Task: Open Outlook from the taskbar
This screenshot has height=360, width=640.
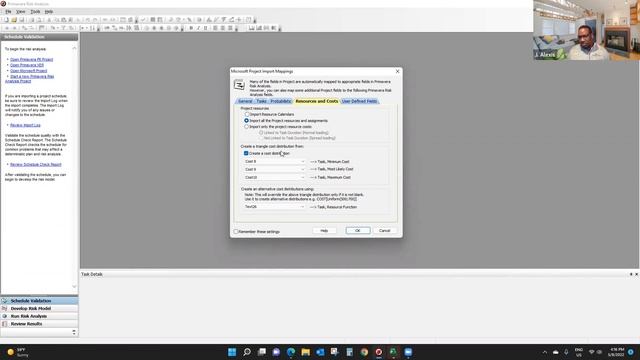Action: tap(320, 352)
